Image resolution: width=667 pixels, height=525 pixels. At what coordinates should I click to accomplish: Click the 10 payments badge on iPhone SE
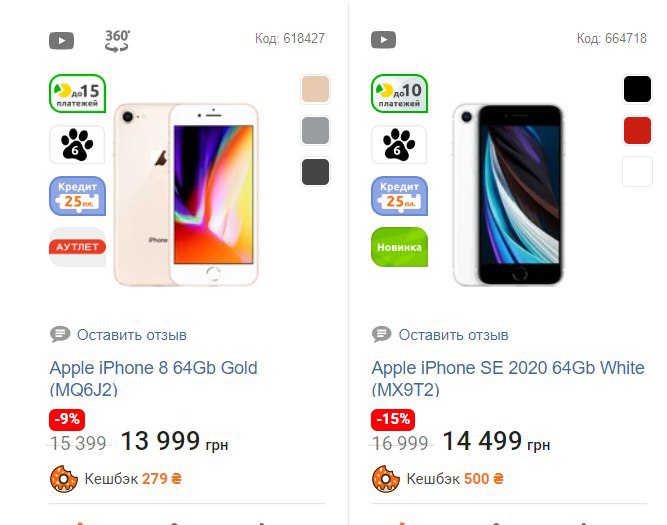click(399, 94)
